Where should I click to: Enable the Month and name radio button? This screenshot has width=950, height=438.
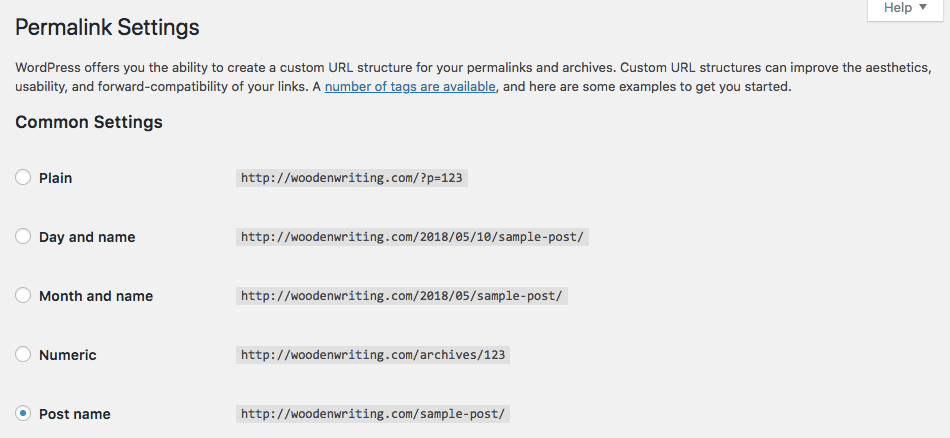(x=23, y=296)
